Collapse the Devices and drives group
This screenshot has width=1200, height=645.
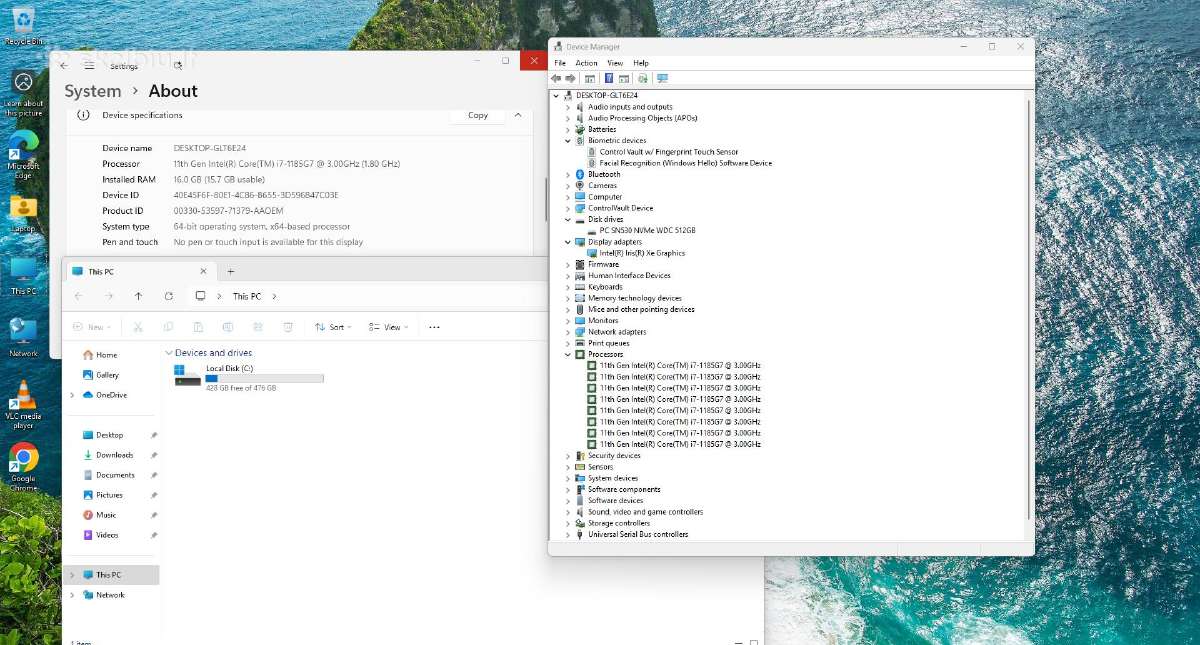[168, 353]
